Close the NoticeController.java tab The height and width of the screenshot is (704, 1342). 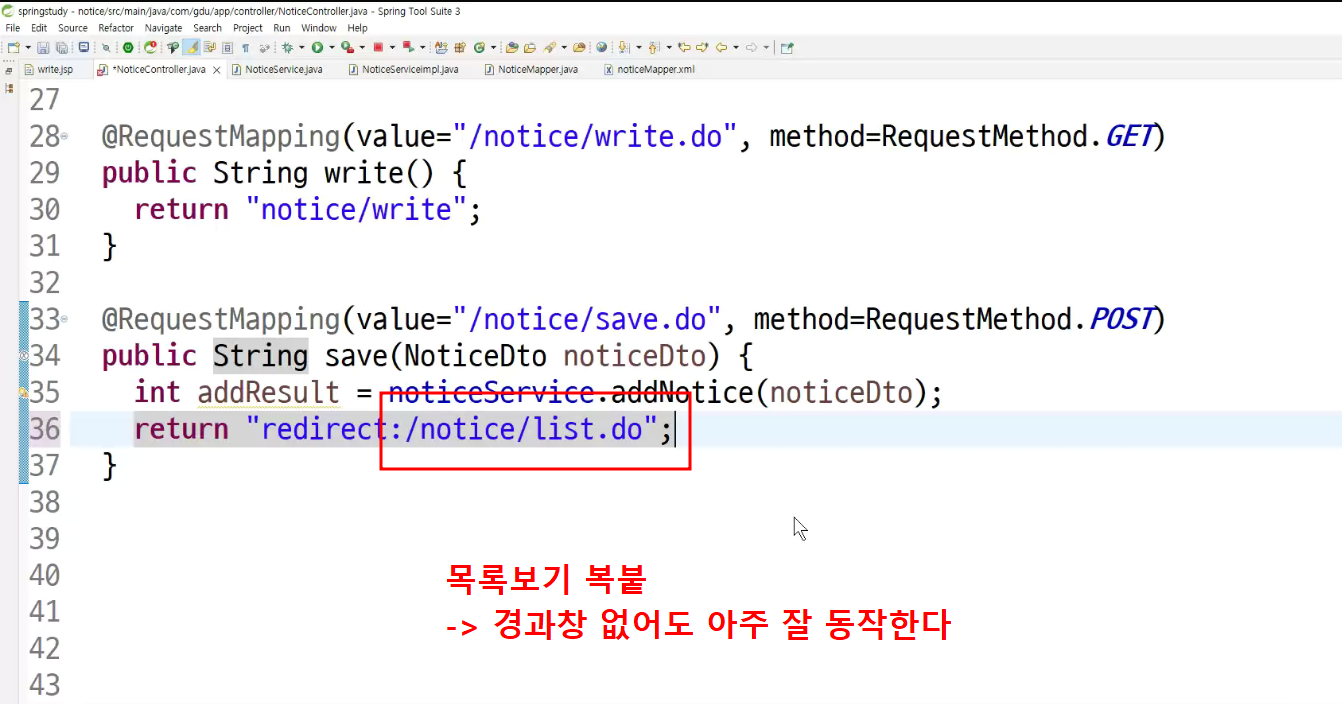point(218,69)
